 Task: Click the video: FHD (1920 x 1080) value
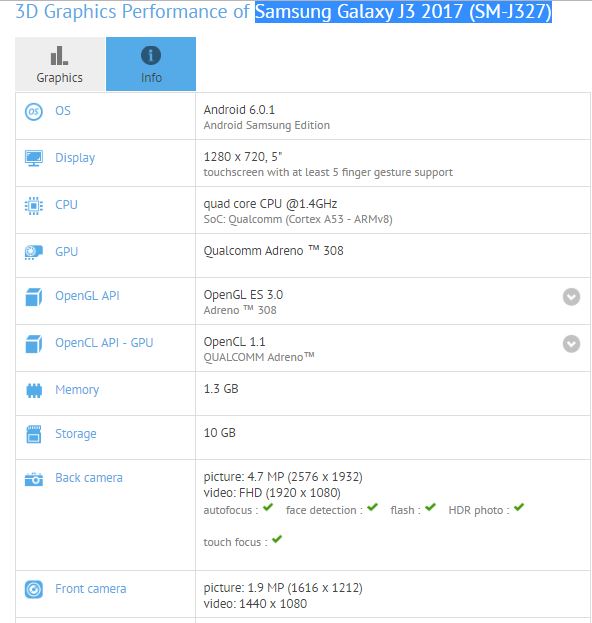[x=272, y=493]
